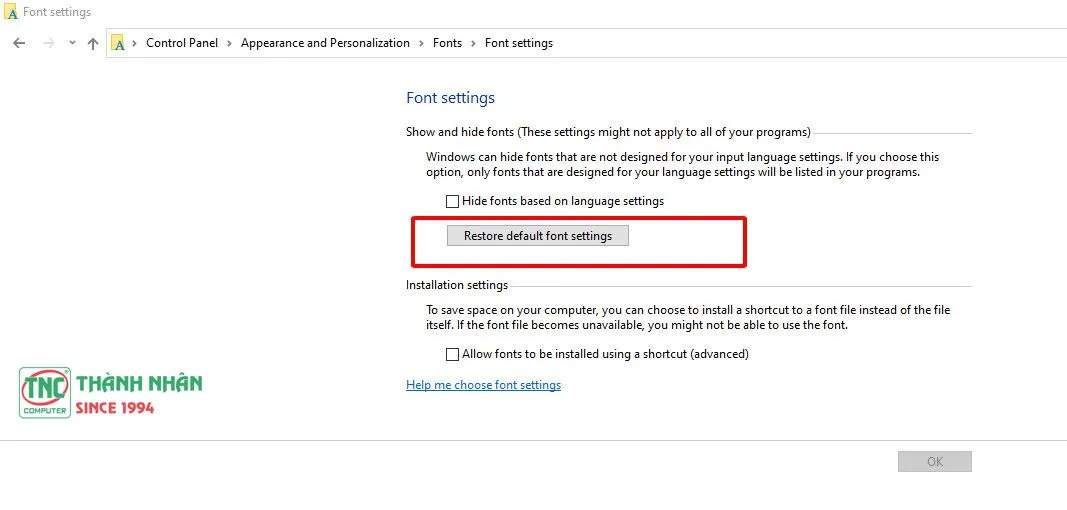Screen dimensions: 1067x510
Task: Click empty area of the address bar
Action: tap(800, 43)
